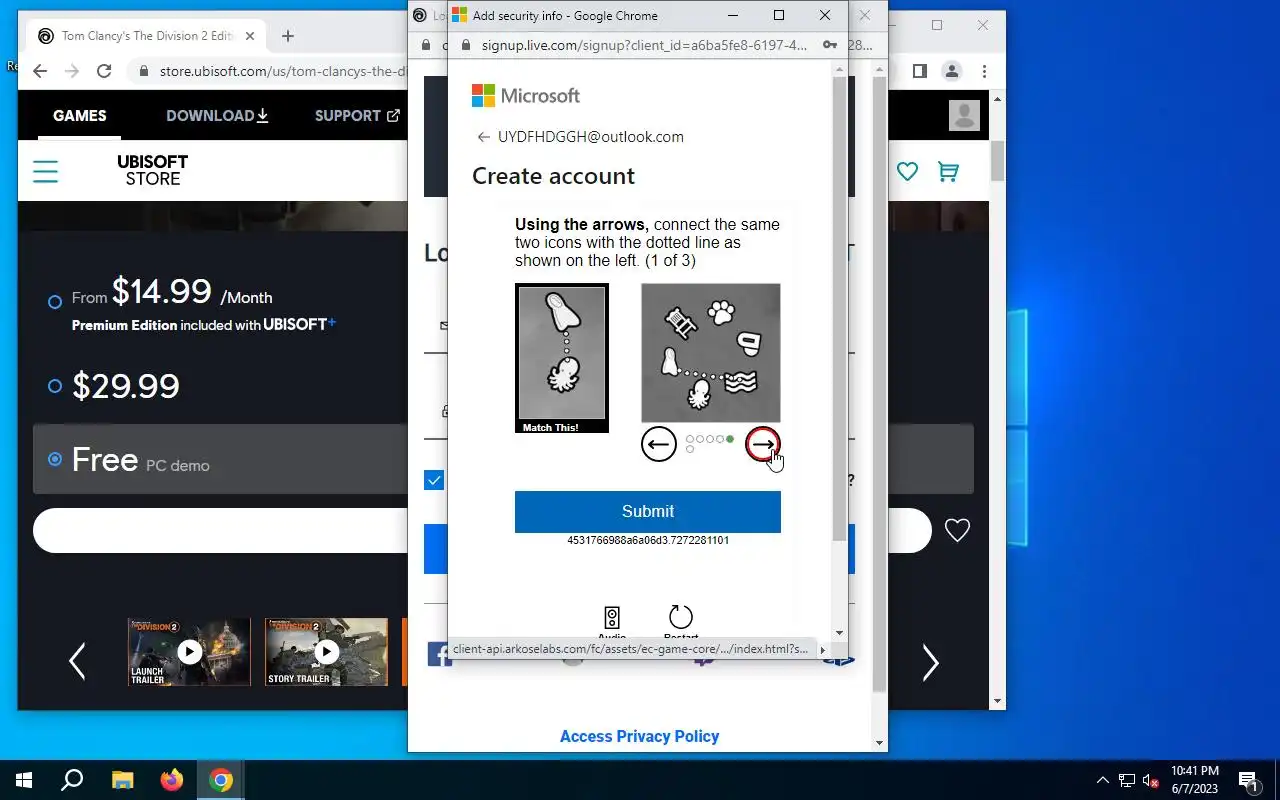This screenshot has width=1280, height=800.
Task: Open the Windows Start menu
Action: point(24,780)
